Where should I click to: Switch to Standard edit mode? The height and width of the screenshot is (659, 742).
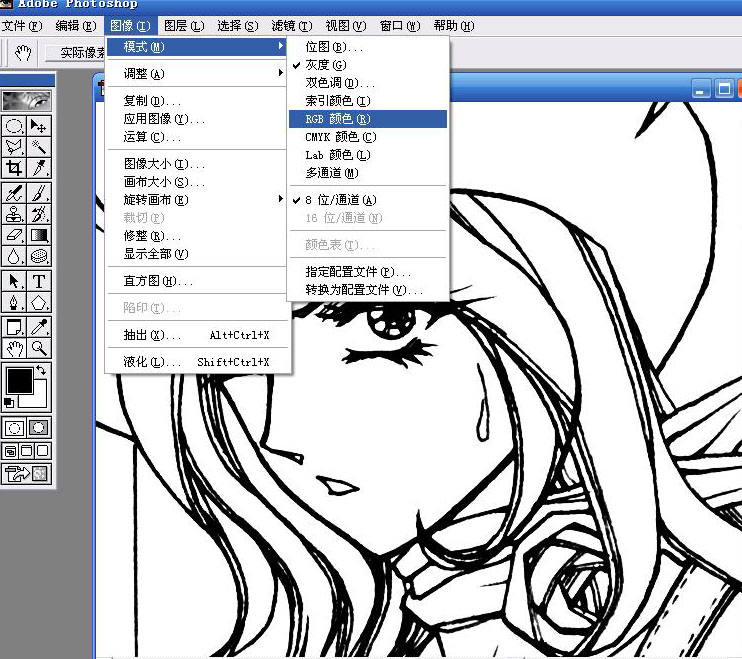point(14,428)
